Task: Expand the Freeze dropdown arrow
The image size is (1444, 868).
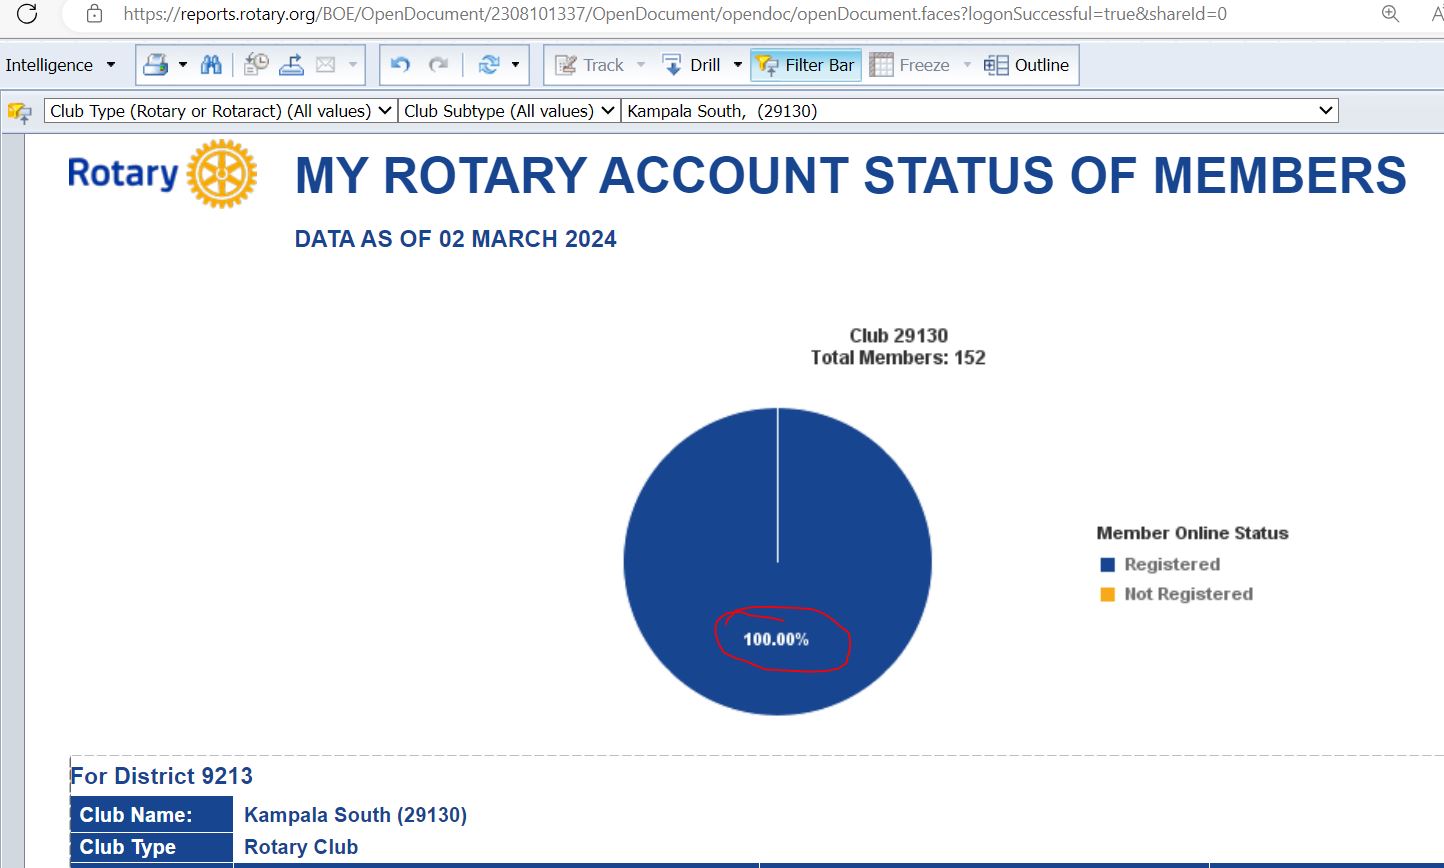Action: (967, 65)
